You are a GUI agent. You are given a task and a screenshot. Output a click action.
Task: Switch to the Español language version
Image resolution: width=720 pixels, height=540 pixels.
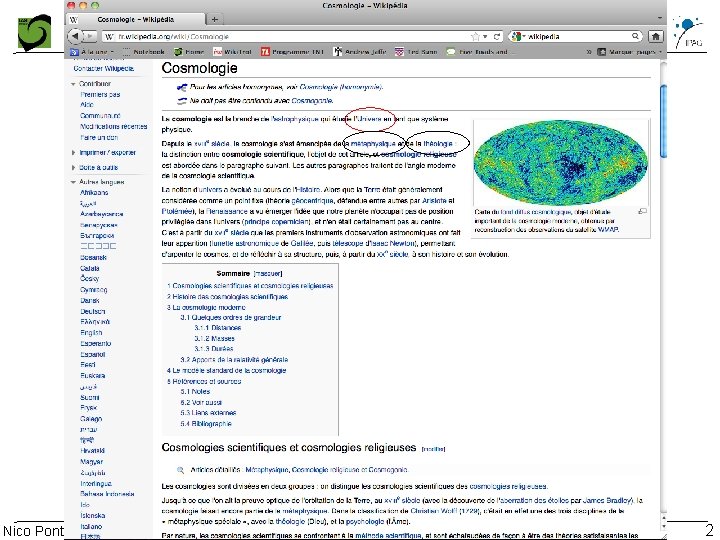pyautogui.click(x=93, y=354)
